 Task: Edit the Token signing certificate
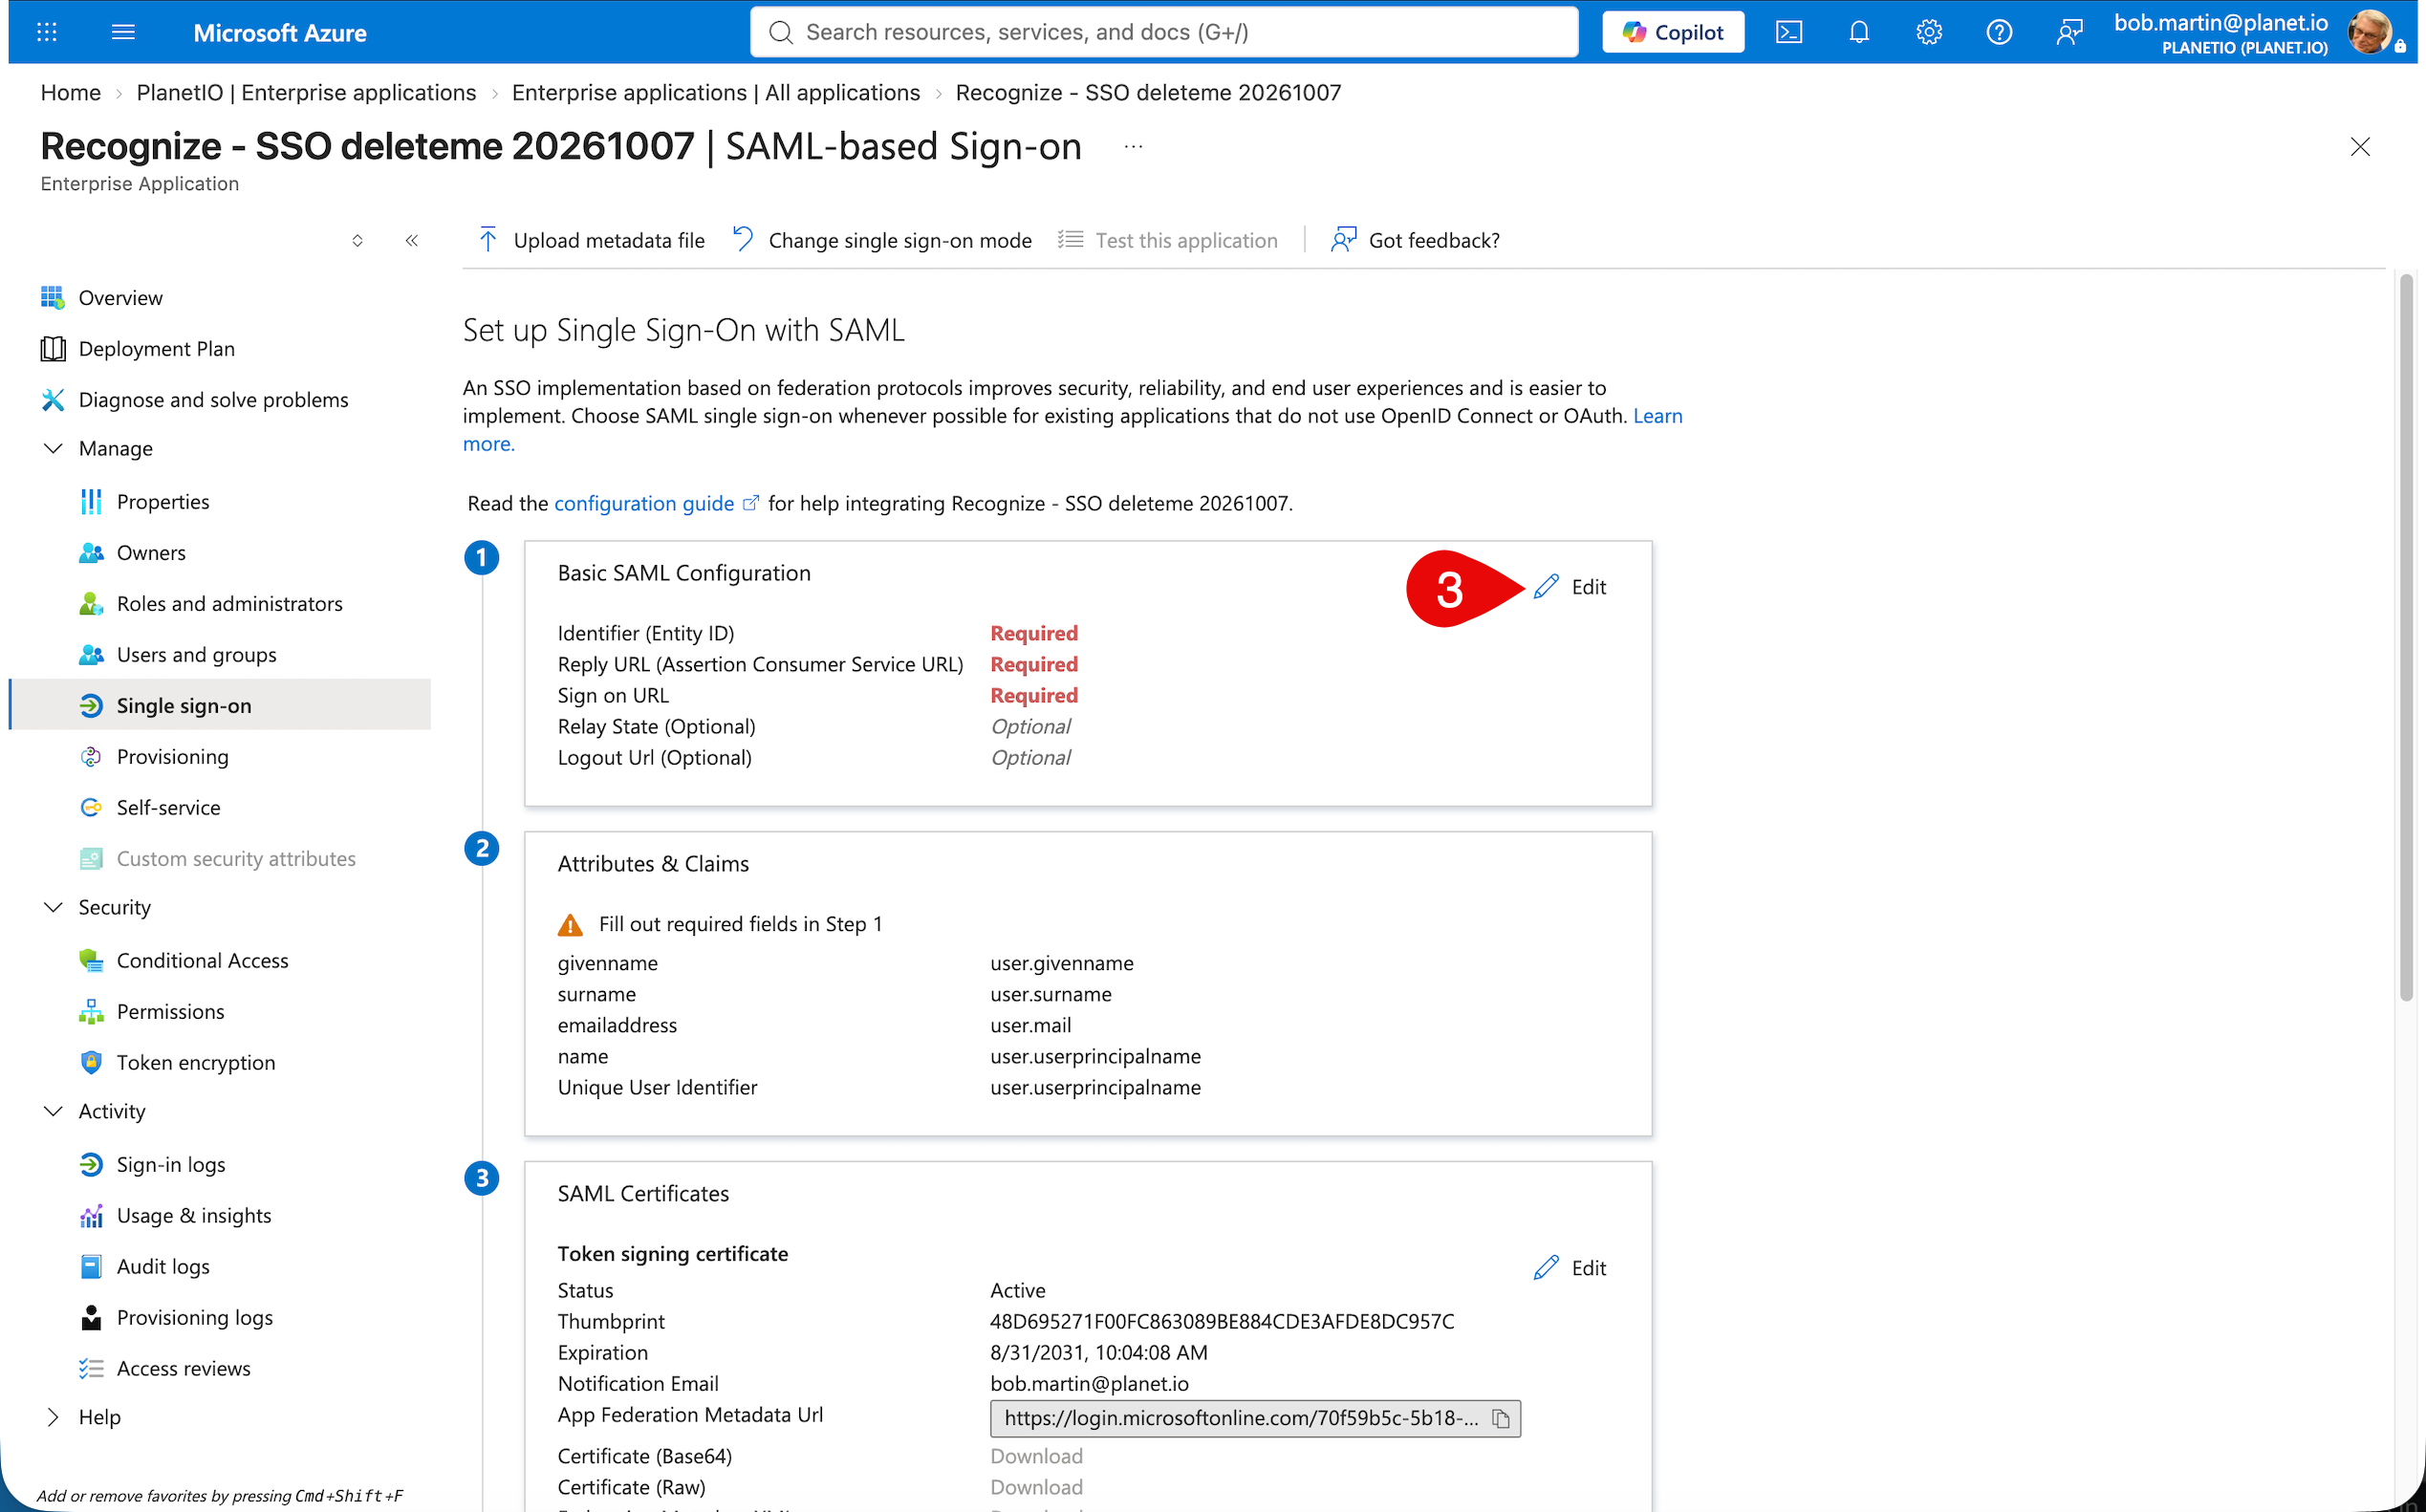tap(1570, 1268)
